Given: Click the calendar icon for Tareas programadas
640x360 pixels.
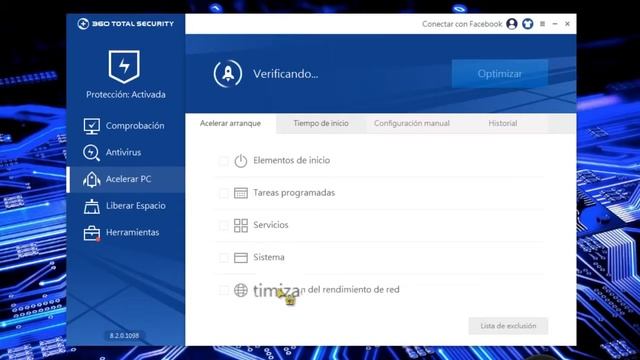Looking at the screenshot, I should 240,193.
